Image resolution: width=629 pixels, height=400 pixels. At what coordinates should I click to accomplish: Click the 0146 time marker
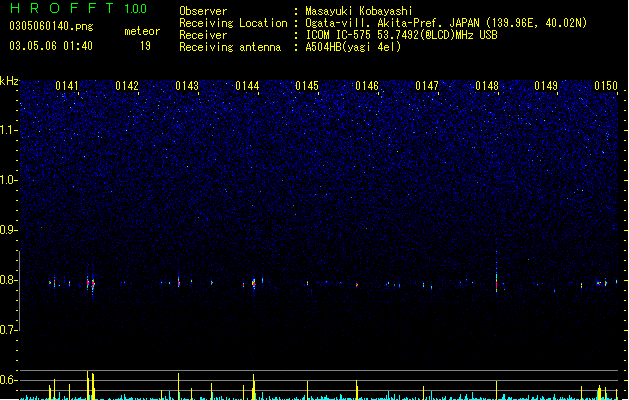pos(367,86)
